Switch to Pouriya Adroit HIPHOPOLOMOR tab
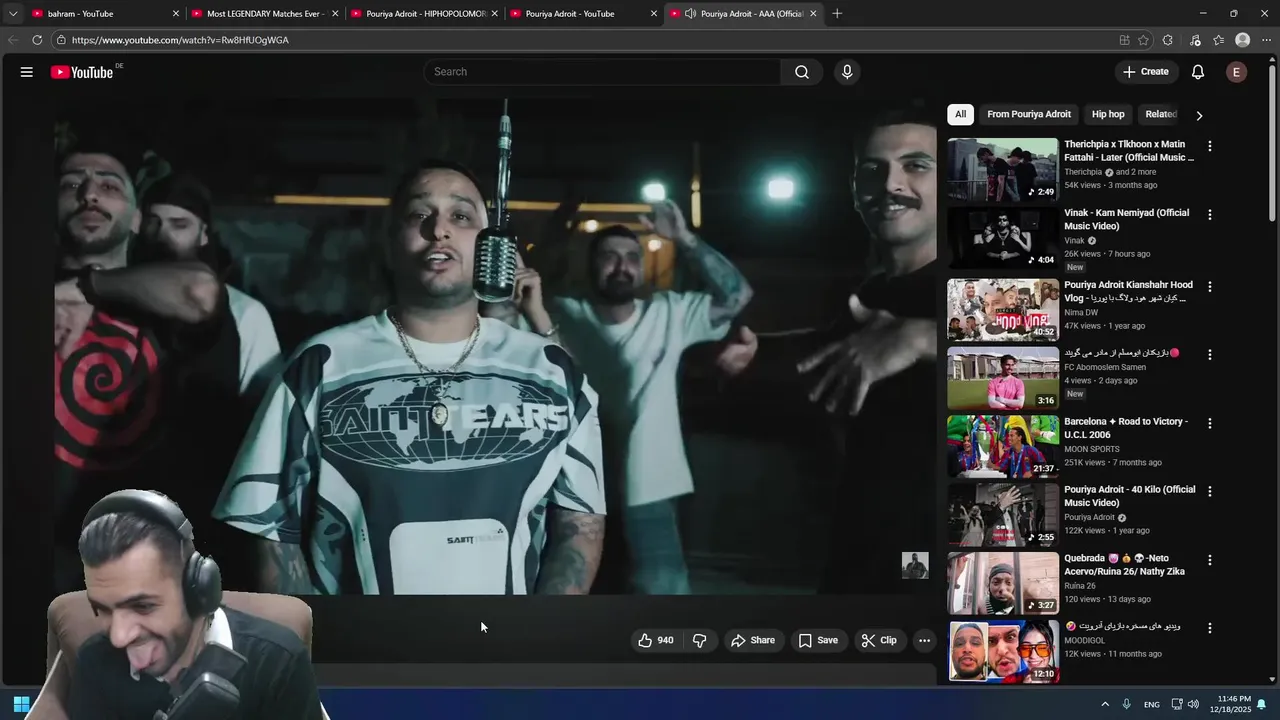 (x=424, y=14)
